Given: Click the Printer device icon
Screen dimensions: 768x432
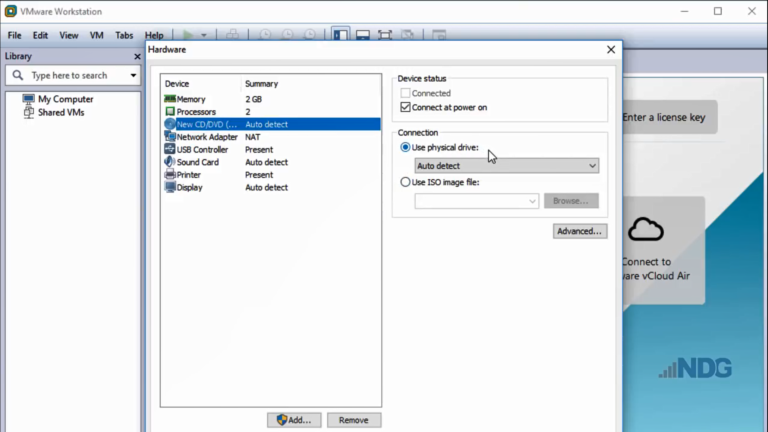Looking at the screenshot, I should pyautogui.click(x=170, y=175).
